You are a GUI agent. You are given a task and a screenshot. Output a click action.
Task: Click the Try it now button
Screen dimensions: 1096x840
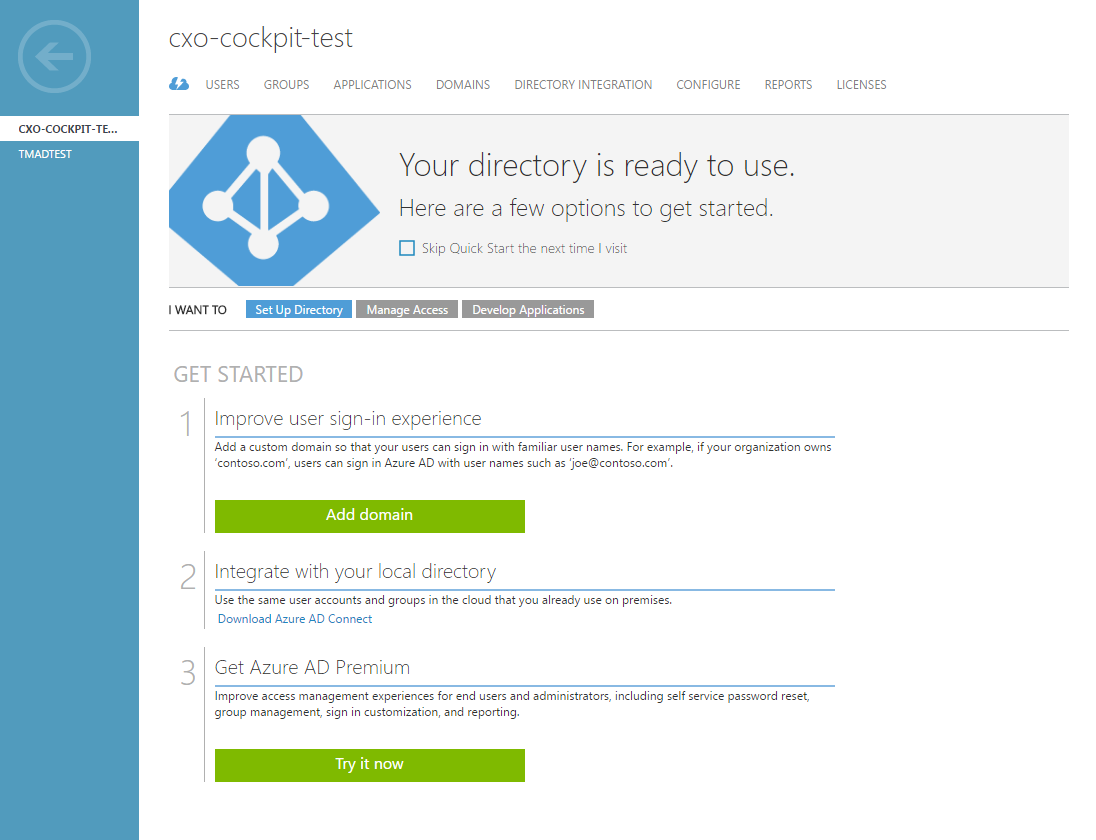click(x=370, y=765)
